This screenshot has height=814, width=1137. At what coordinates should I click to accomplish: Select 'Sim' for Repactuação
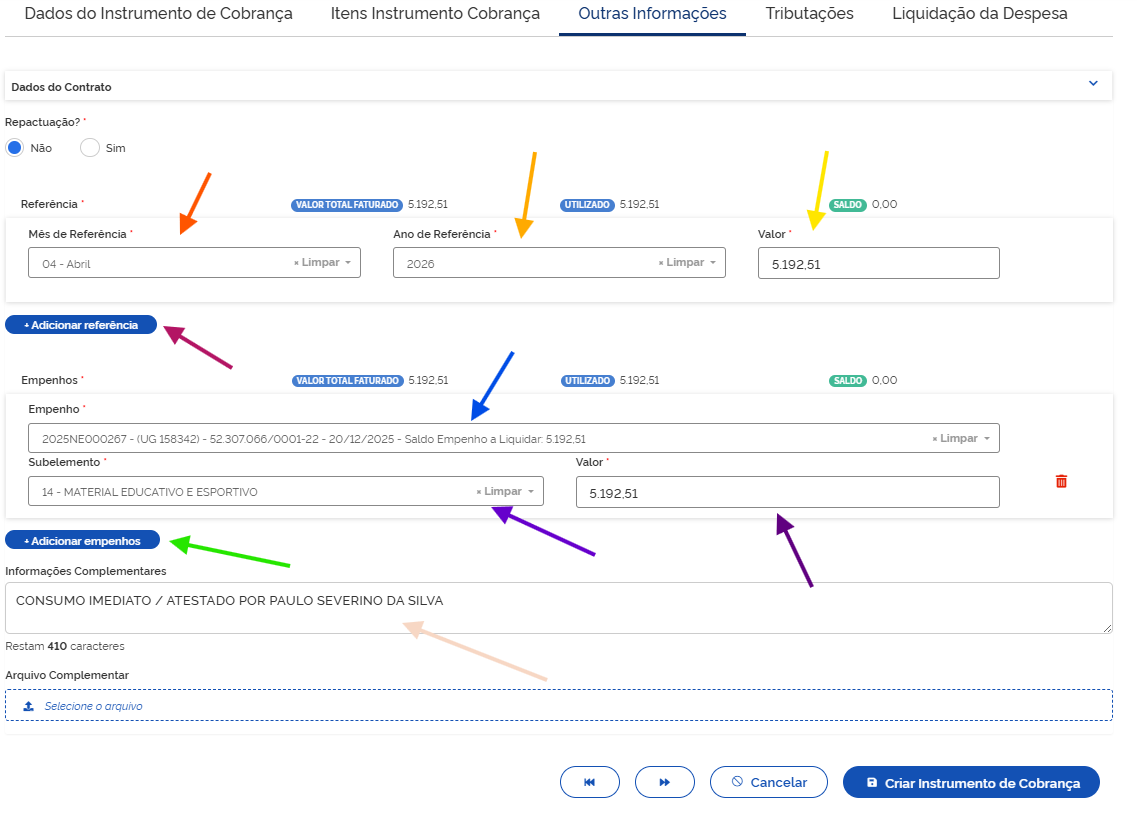click(90, 148)
